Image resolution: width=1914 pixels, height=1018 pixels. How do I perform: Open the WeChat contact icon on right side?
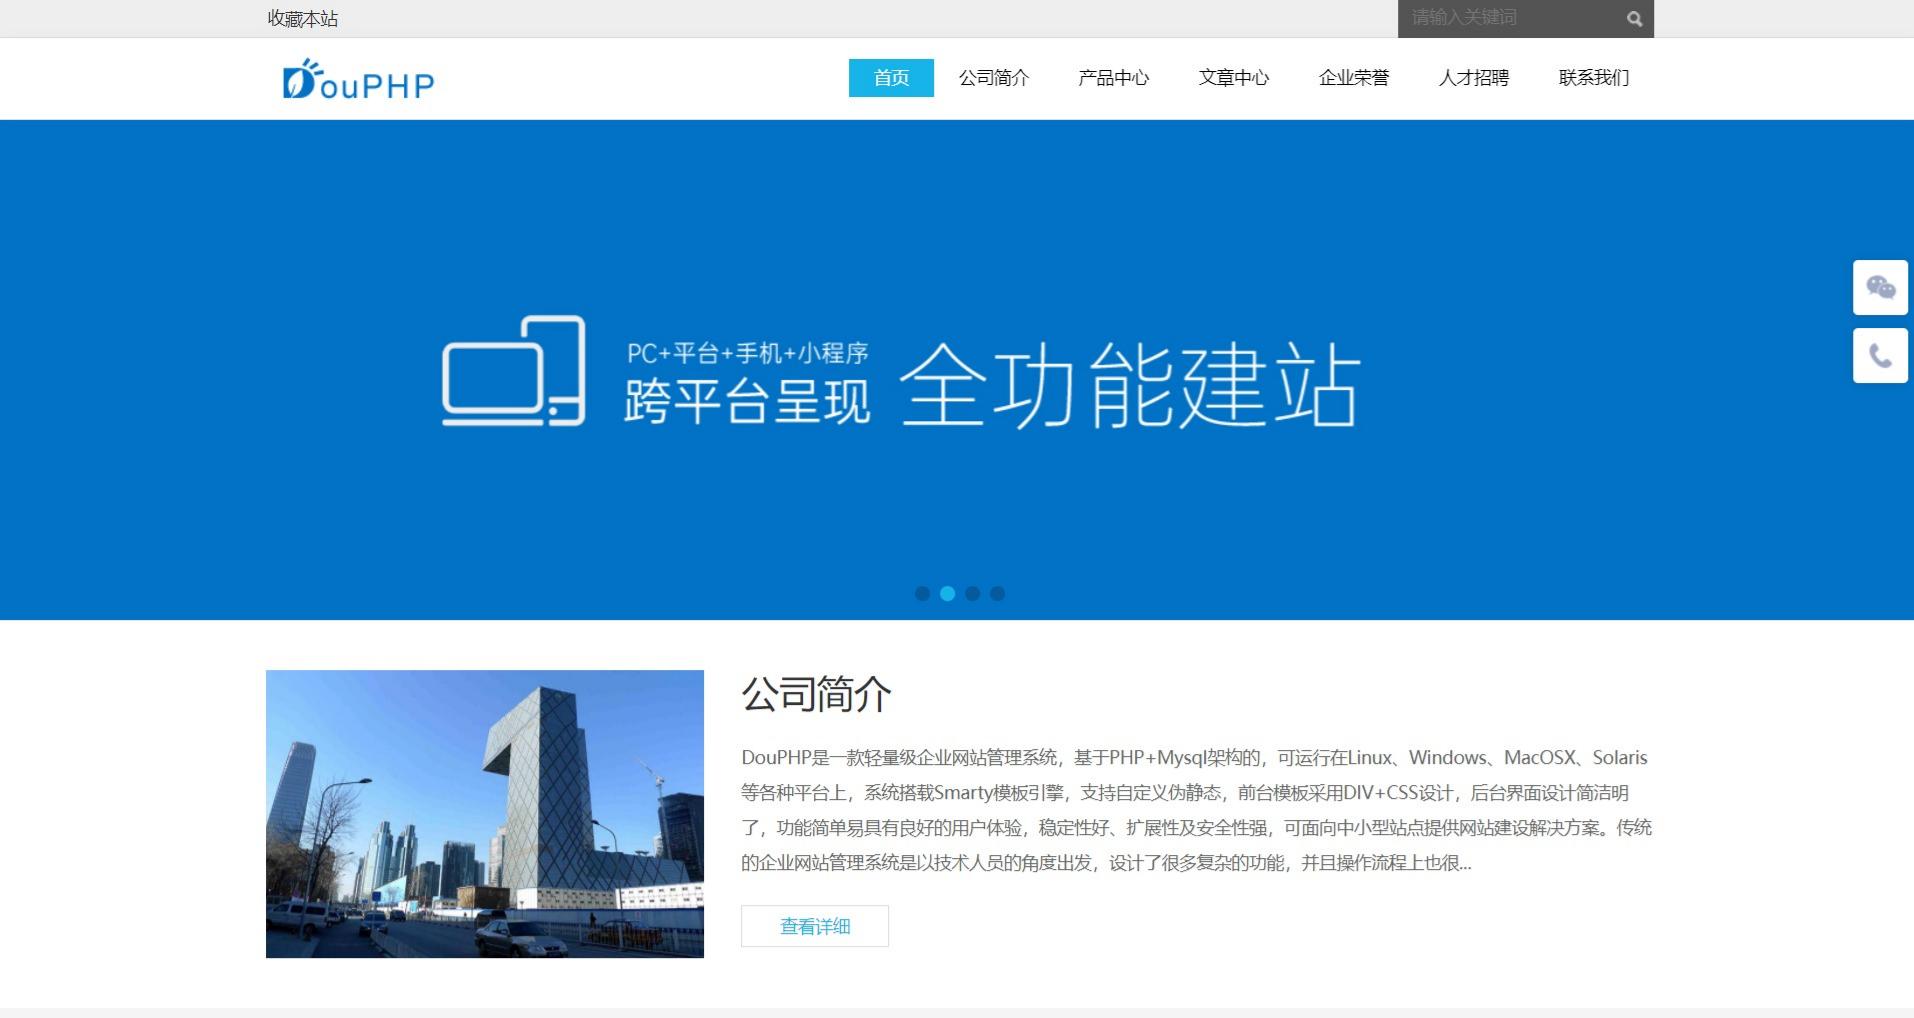[1880, 287]
